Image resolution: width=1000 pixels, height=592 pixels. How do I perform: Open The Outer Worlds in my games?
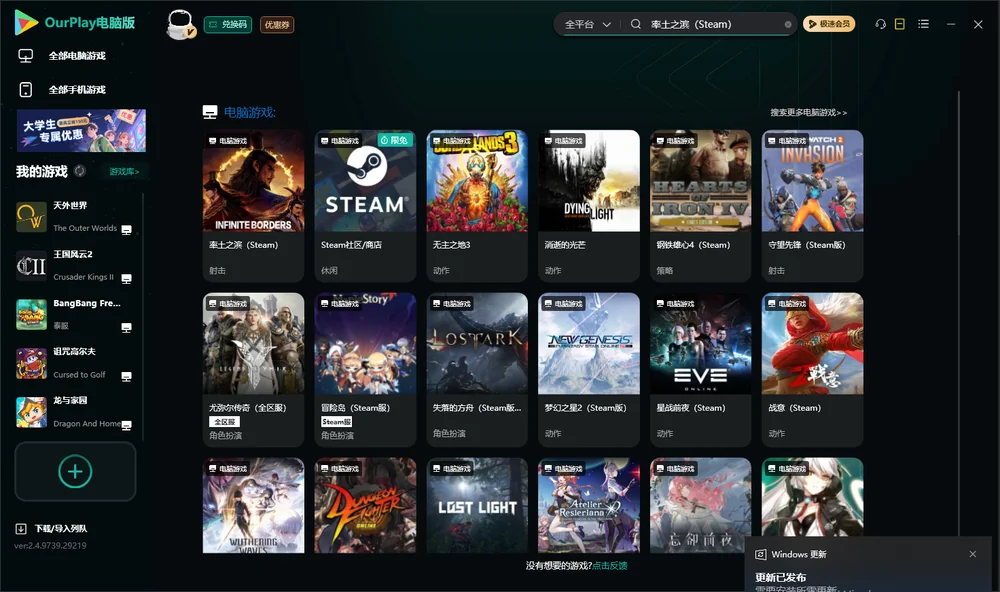coord(73,217)
